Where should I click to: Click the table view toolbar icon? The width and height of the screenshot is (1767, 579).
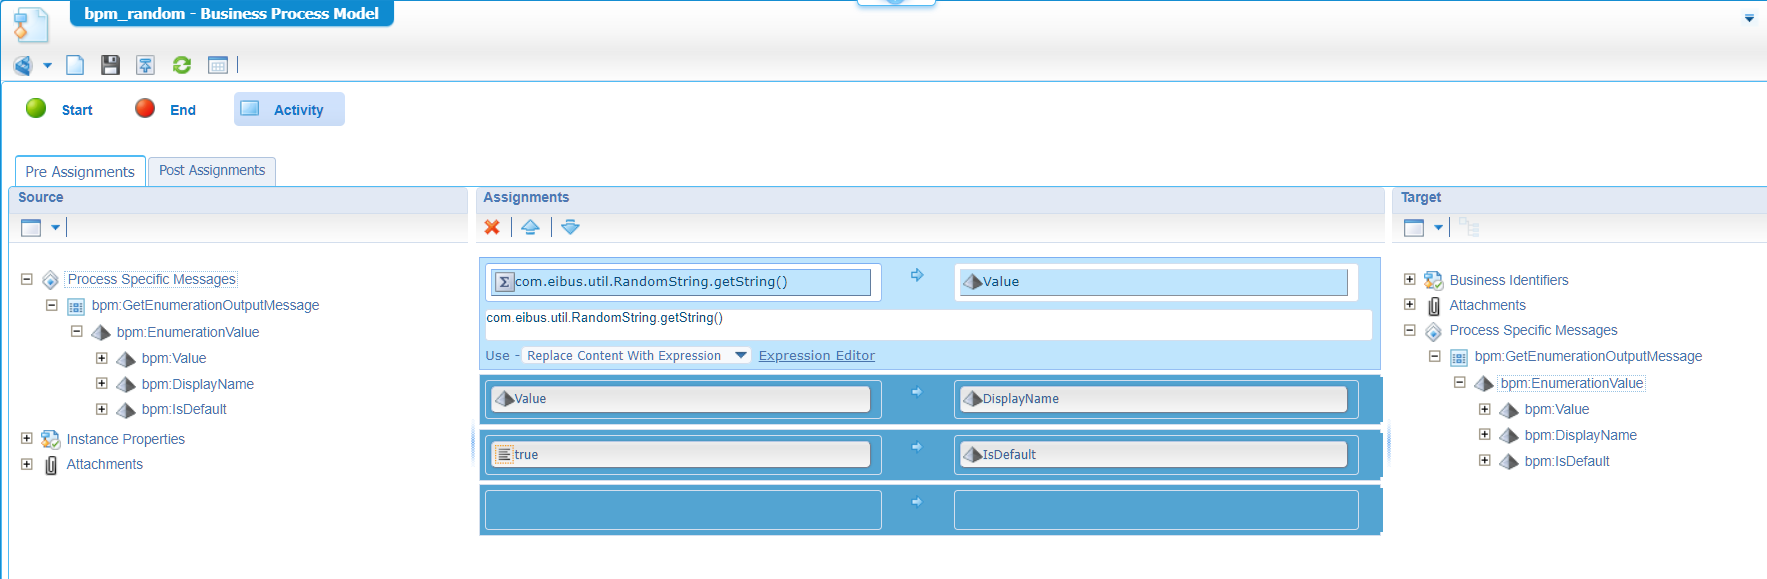(218, 65)
